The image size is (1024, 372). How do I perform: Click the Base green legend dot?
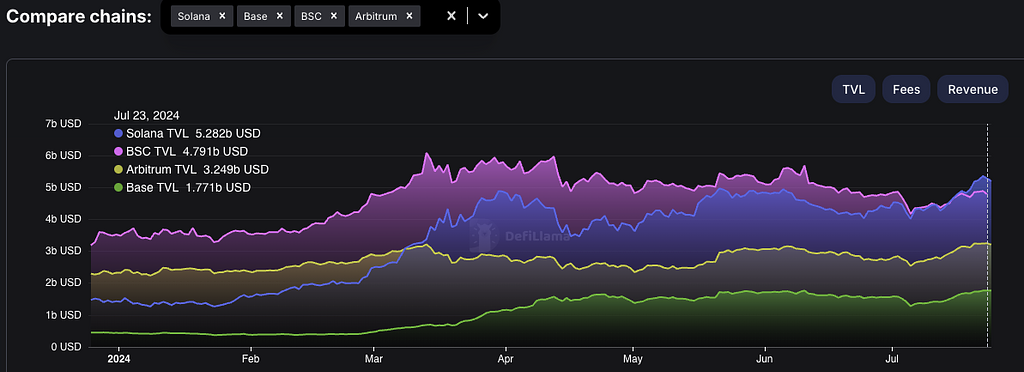[118, 188]
